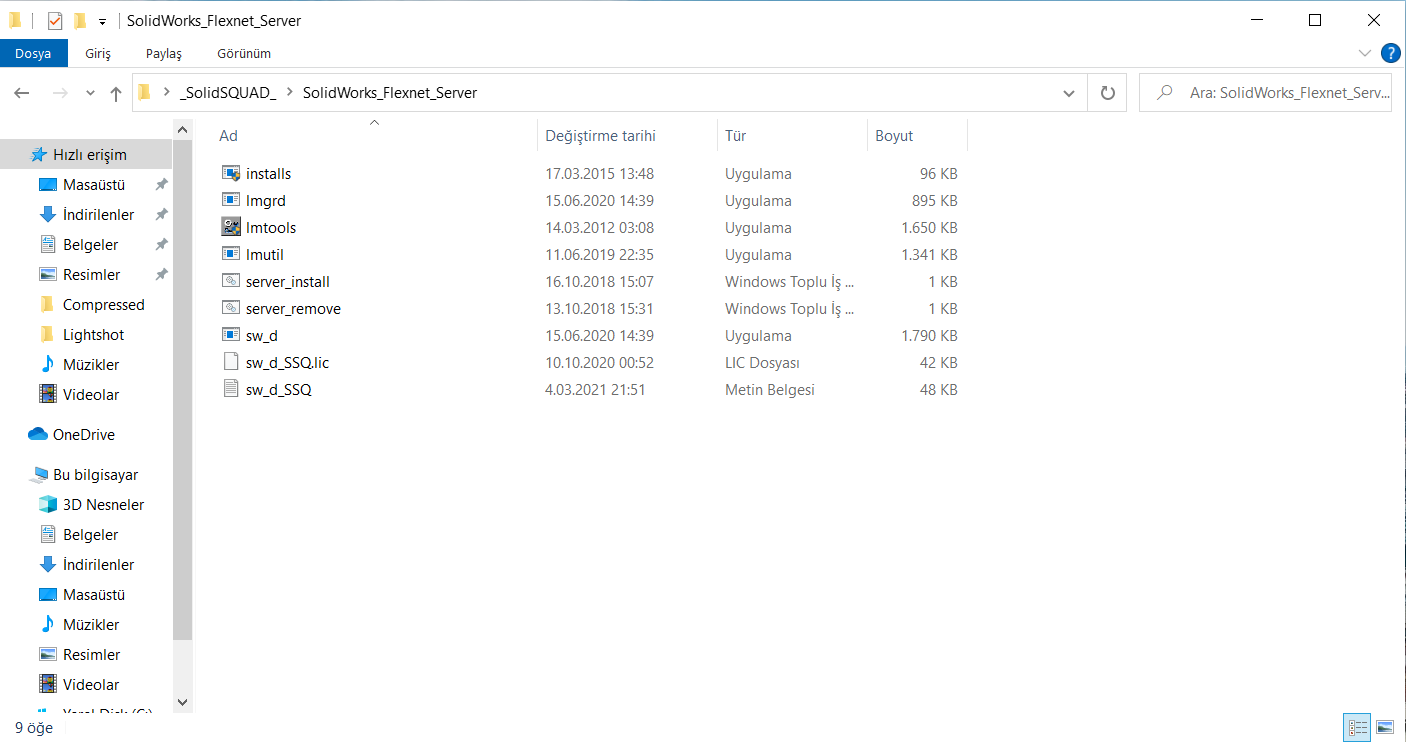Image resolution: width=1406 pixels, height=742 pixels.
Task: Select the lmgrd application icon
Action: [231, 201]
